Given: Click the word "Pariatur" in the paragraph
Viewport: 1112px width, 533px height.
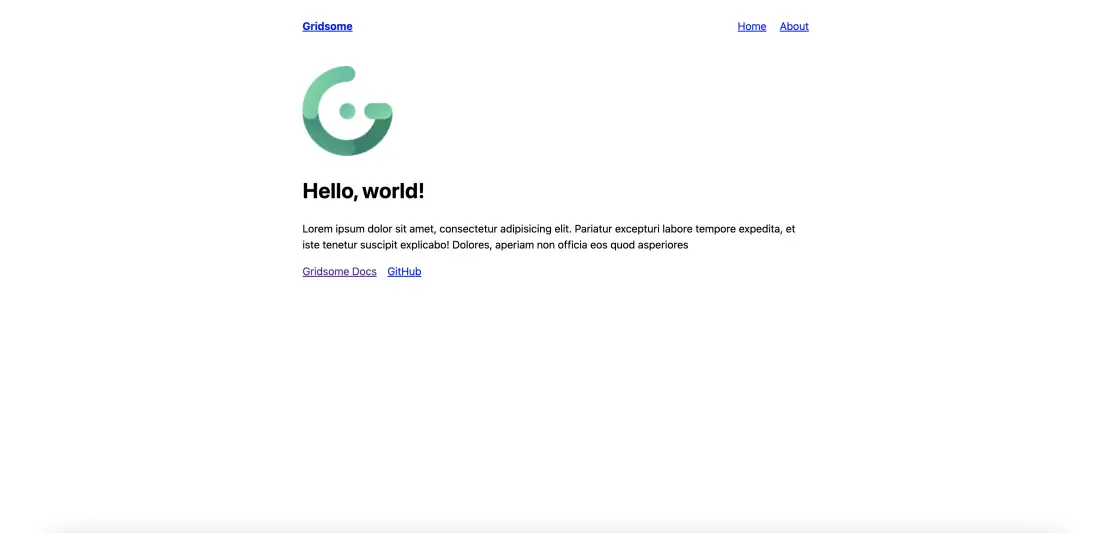Looking at the screenshot, I should (593, 229).
